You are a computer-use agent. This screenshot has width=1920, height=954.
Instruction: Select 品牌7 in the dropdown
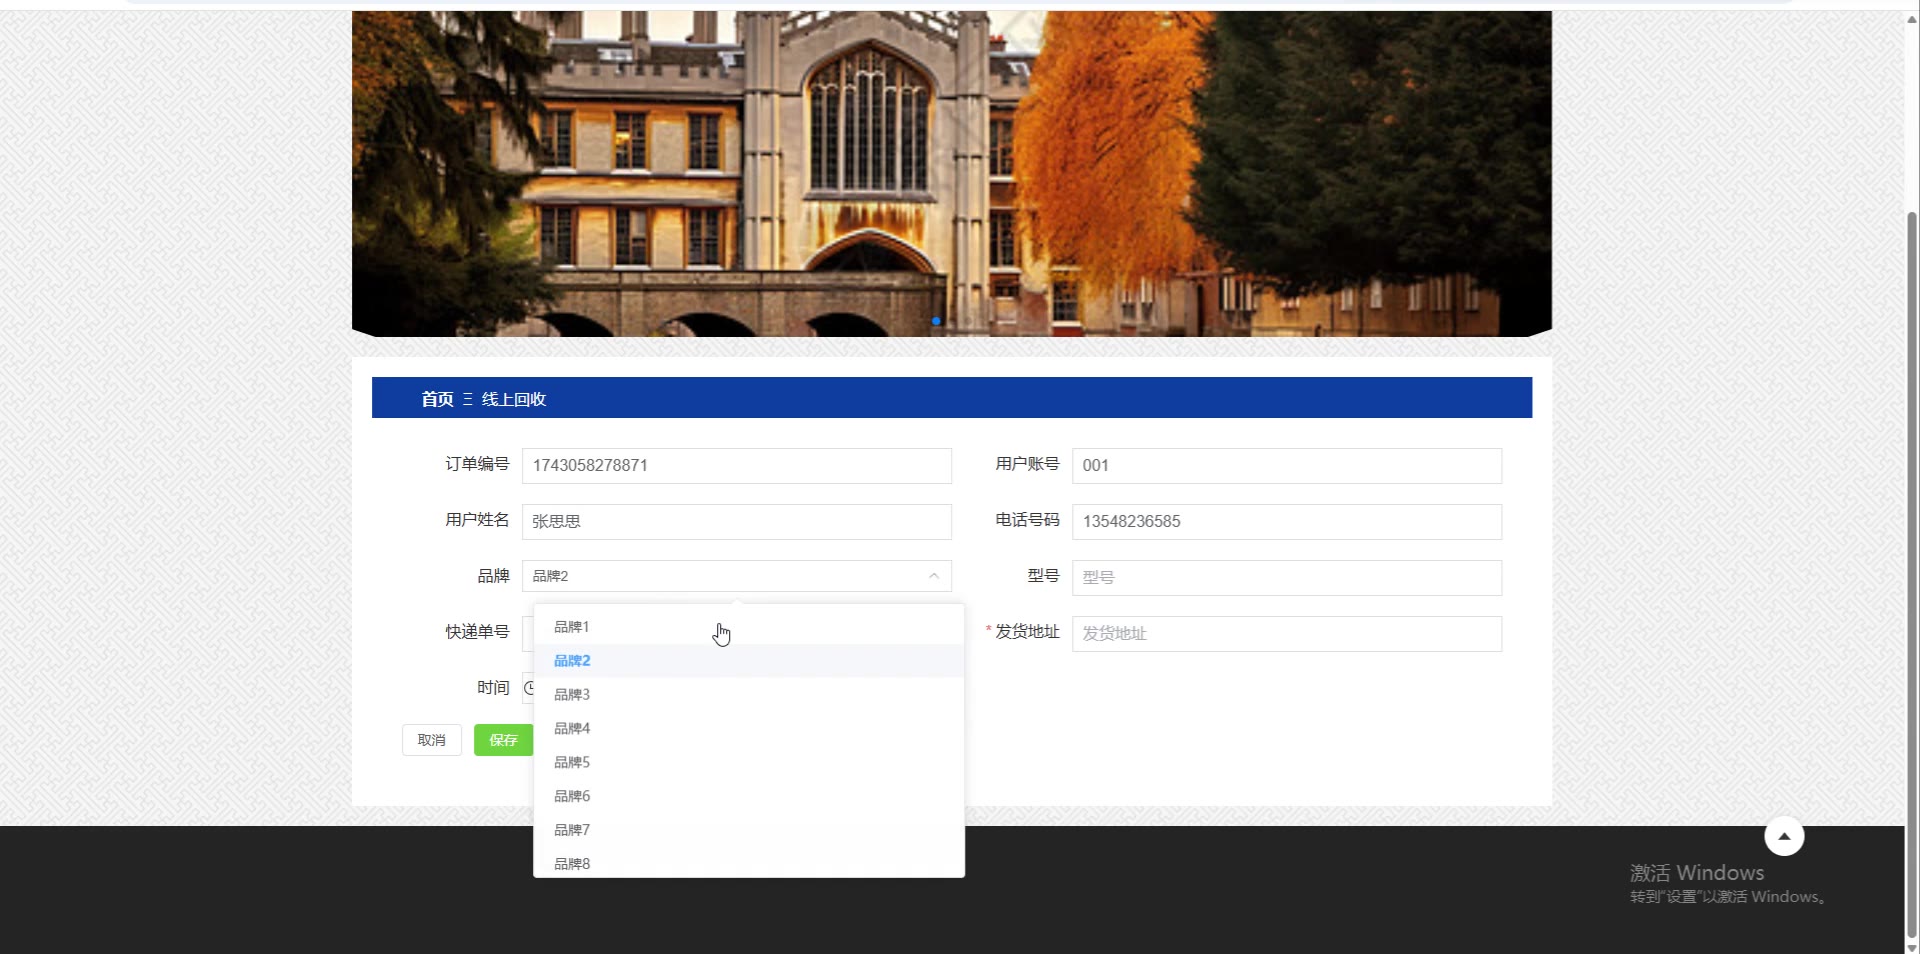[749, 831]
